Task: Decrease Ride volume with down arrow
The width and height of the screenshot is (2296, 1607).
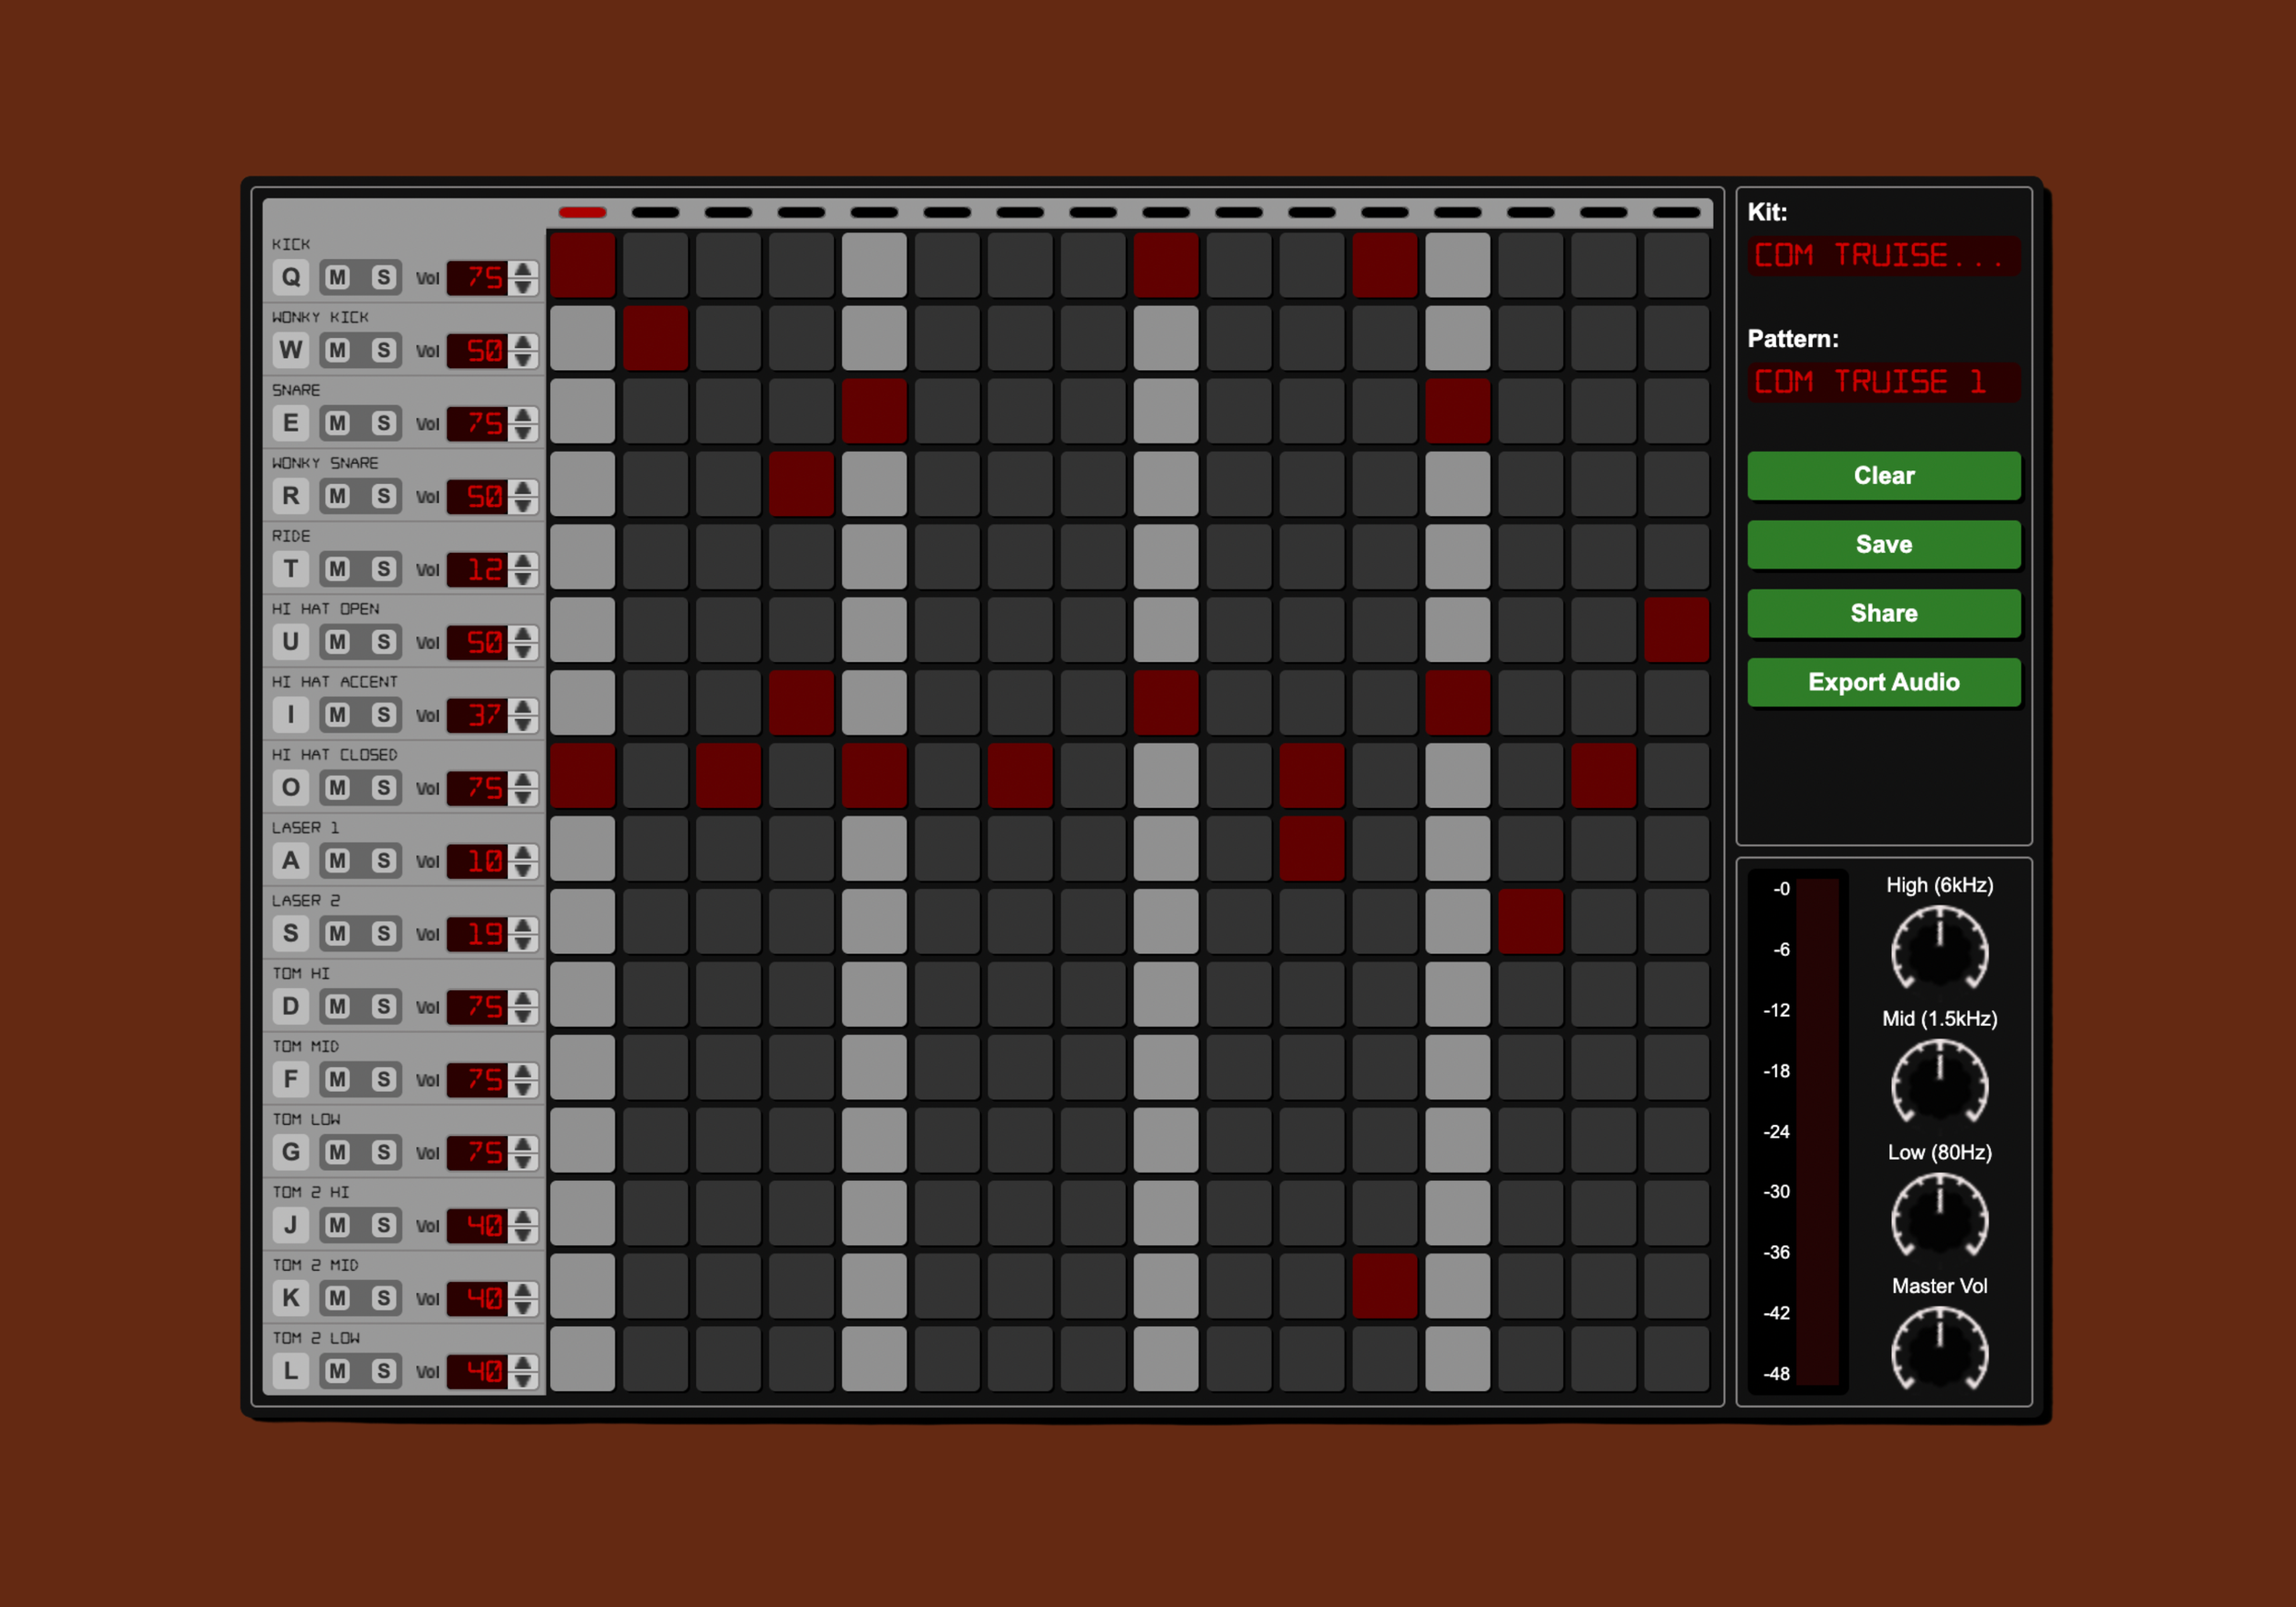Action: pos(523,579)
